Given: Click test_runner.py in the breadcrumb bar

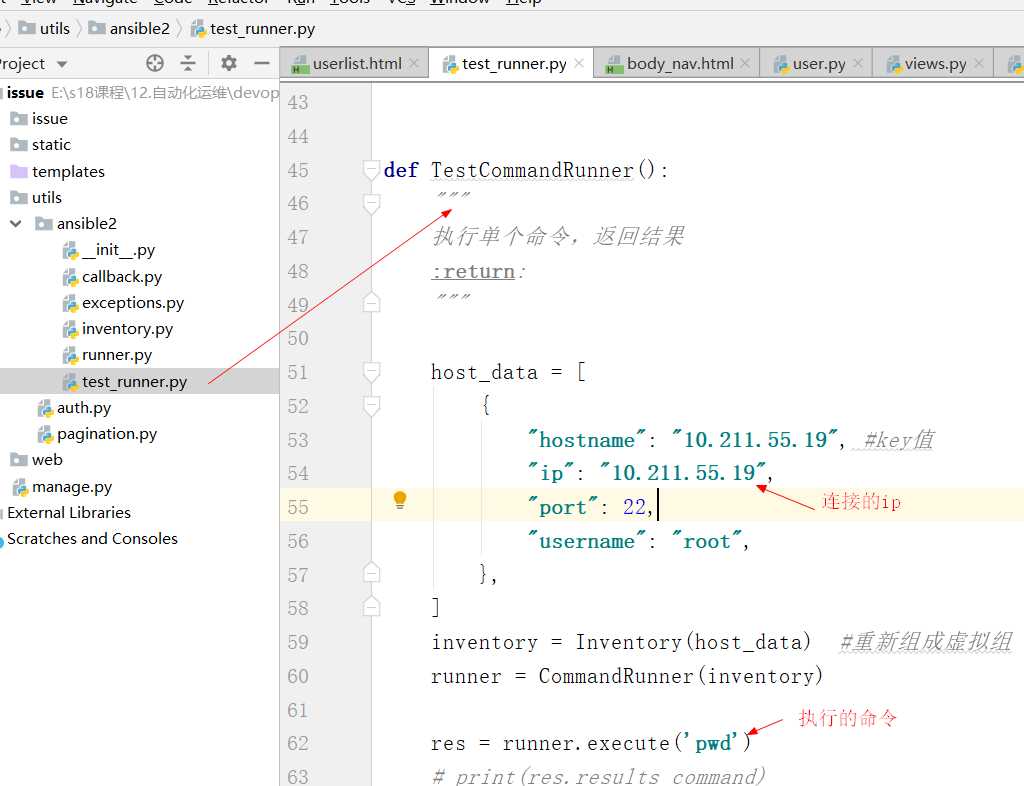Looking at the screenshot, I should [x=253, y=29].
